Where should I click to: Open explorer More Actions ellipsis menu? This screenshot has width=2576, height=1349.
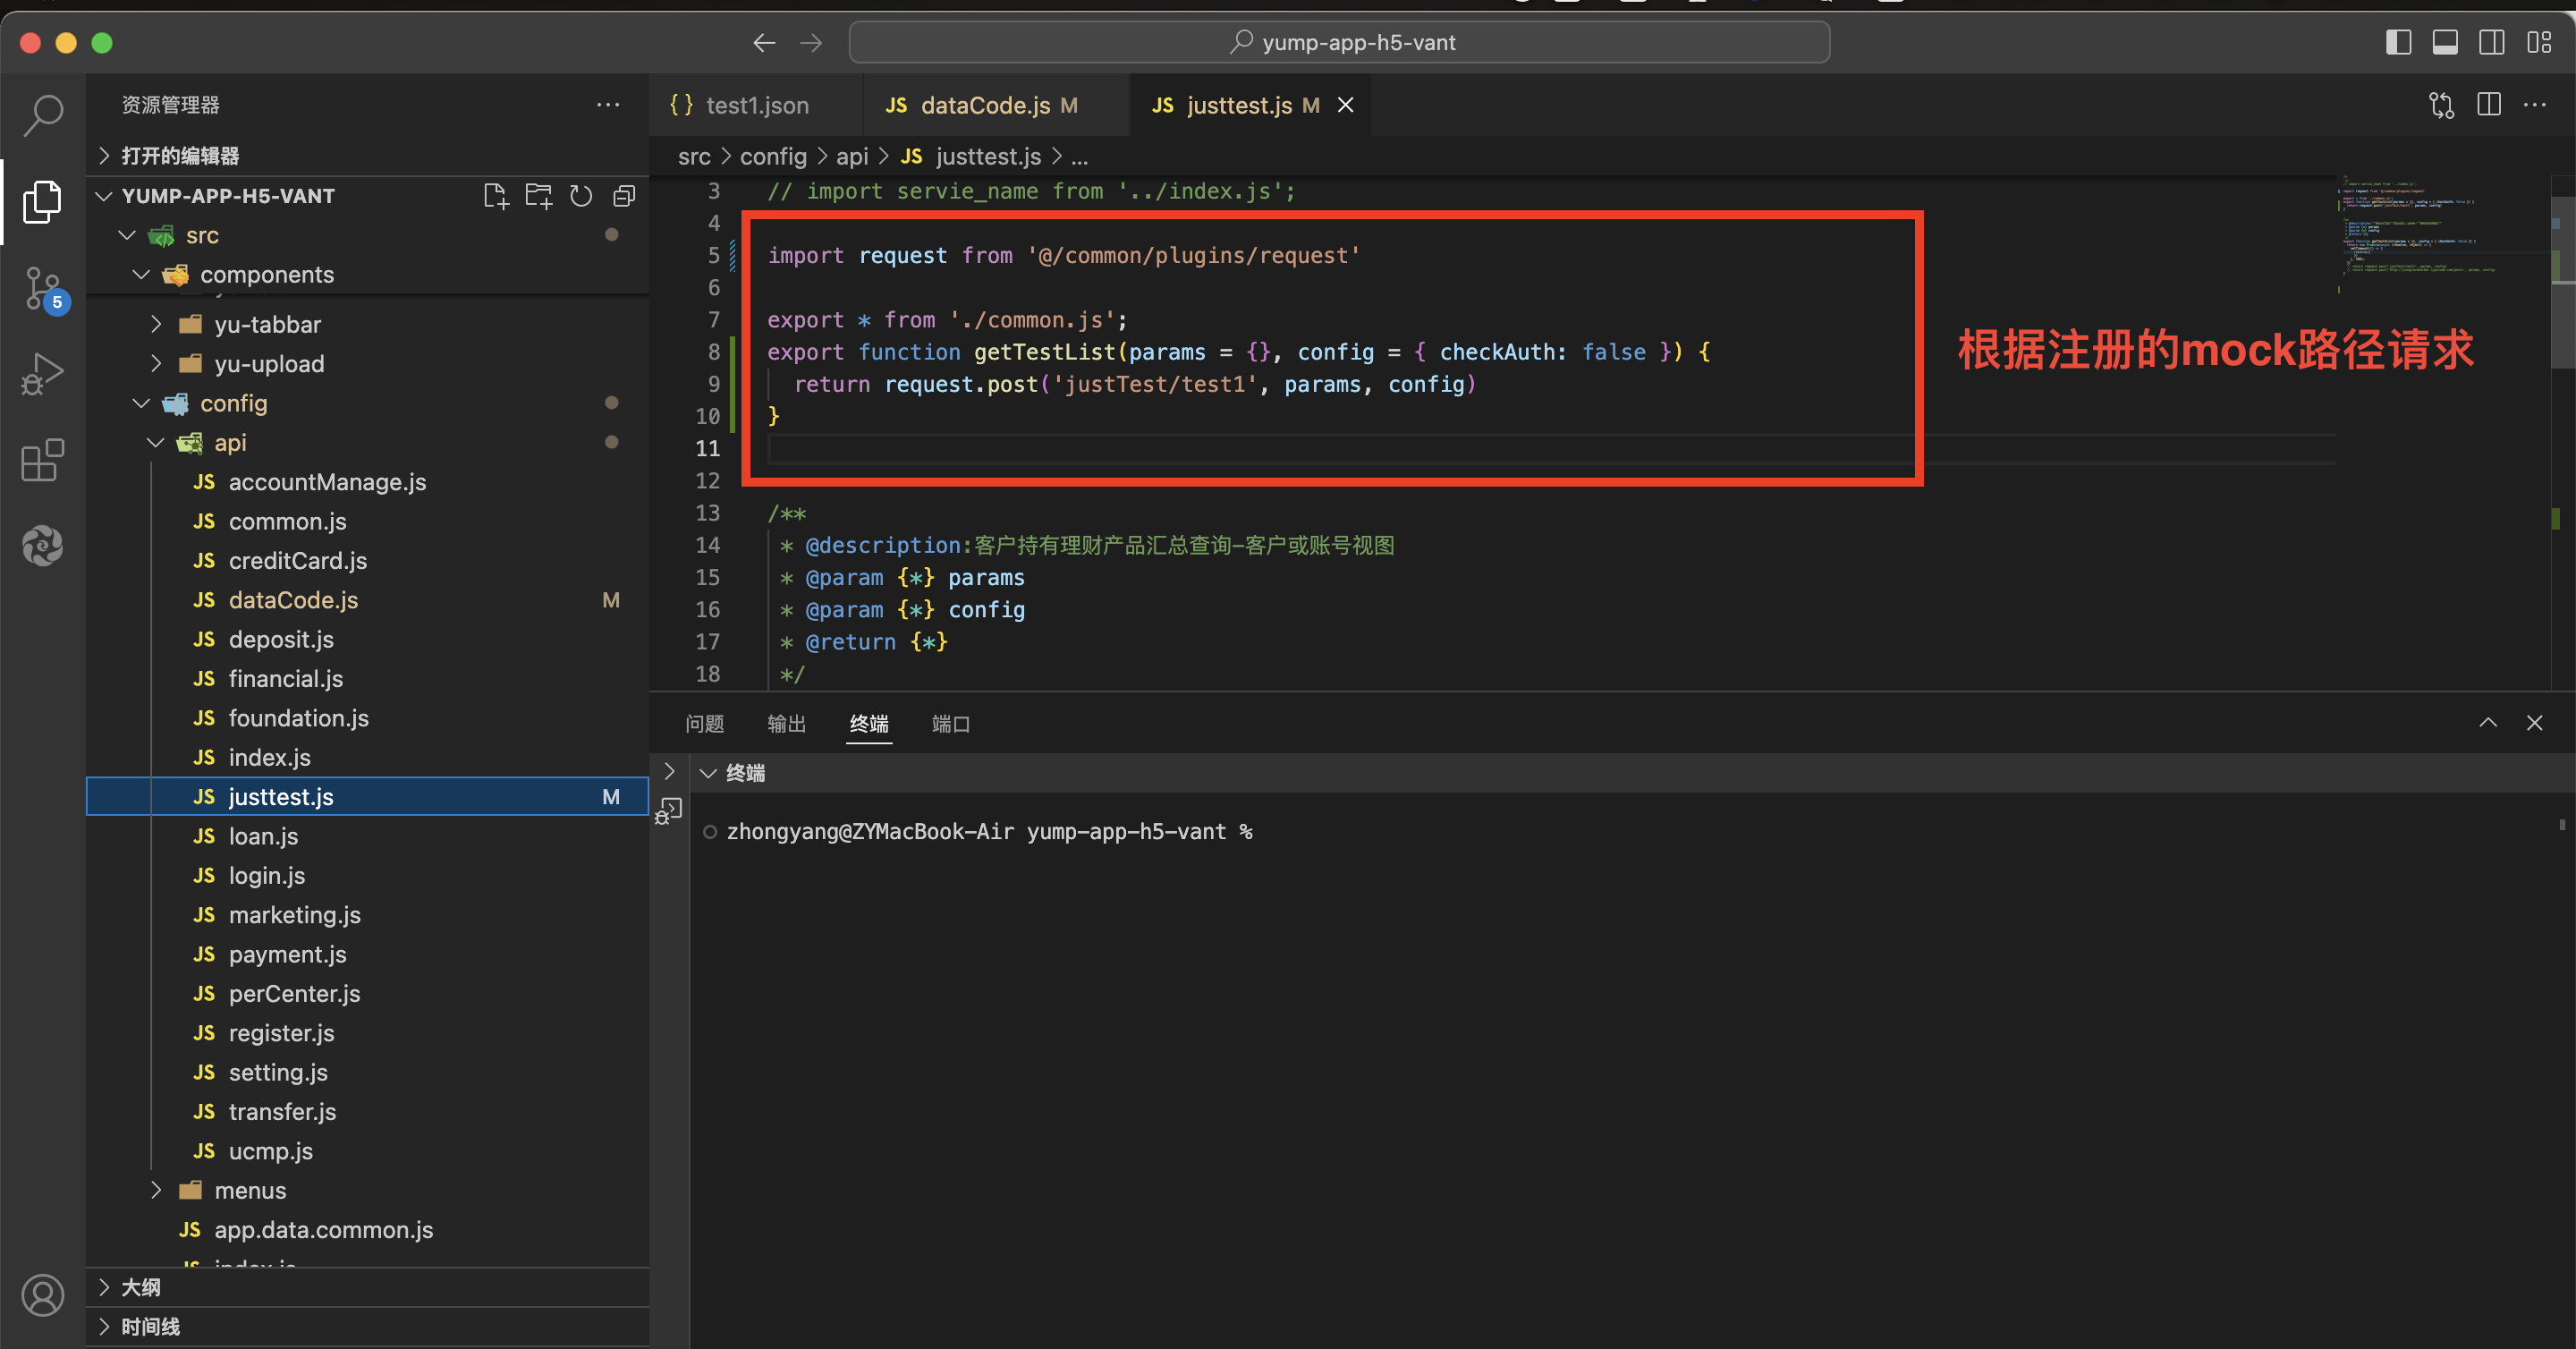[x=608, y=105]
